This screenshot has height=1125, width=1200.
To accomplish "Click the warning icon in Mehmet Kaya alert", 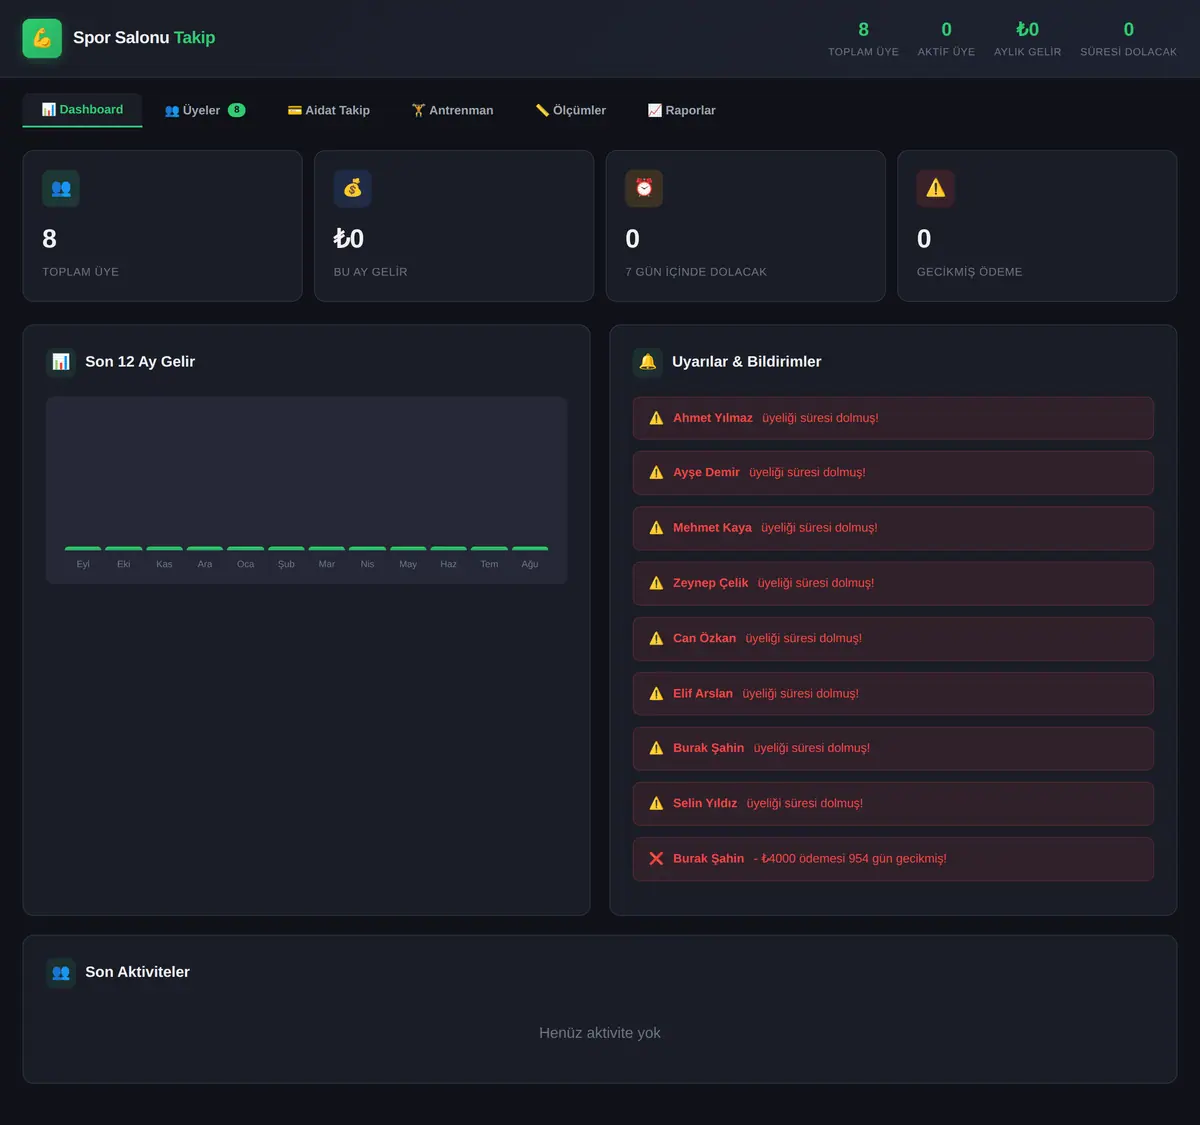I will (x=656, y=528).
